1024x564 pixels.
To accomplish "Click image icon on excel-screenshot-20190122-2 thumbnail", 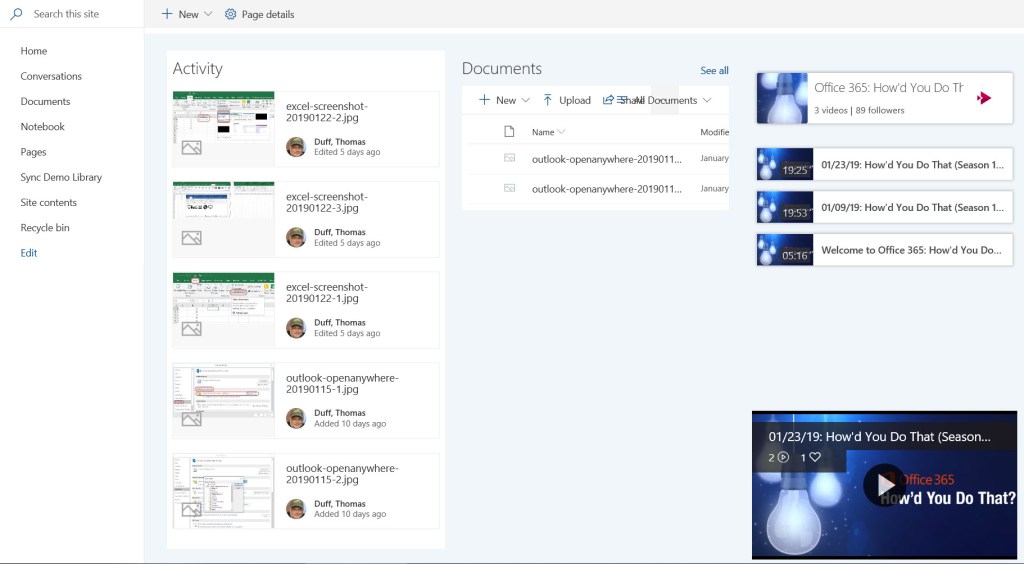I will coord(191,148).
